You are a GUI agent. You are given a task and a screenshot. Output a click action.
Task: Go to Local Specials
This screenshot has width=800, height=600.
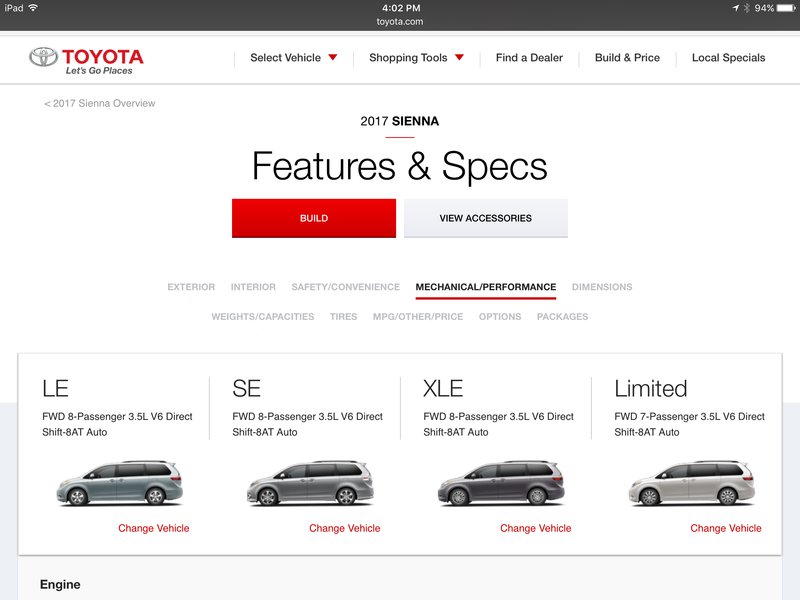728,58
